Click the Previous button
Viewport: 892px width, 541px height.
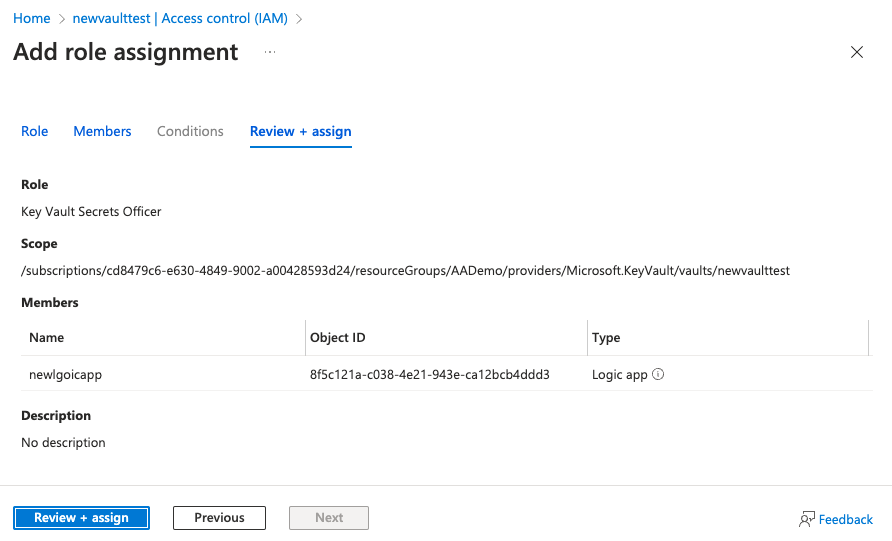(219, 518)
